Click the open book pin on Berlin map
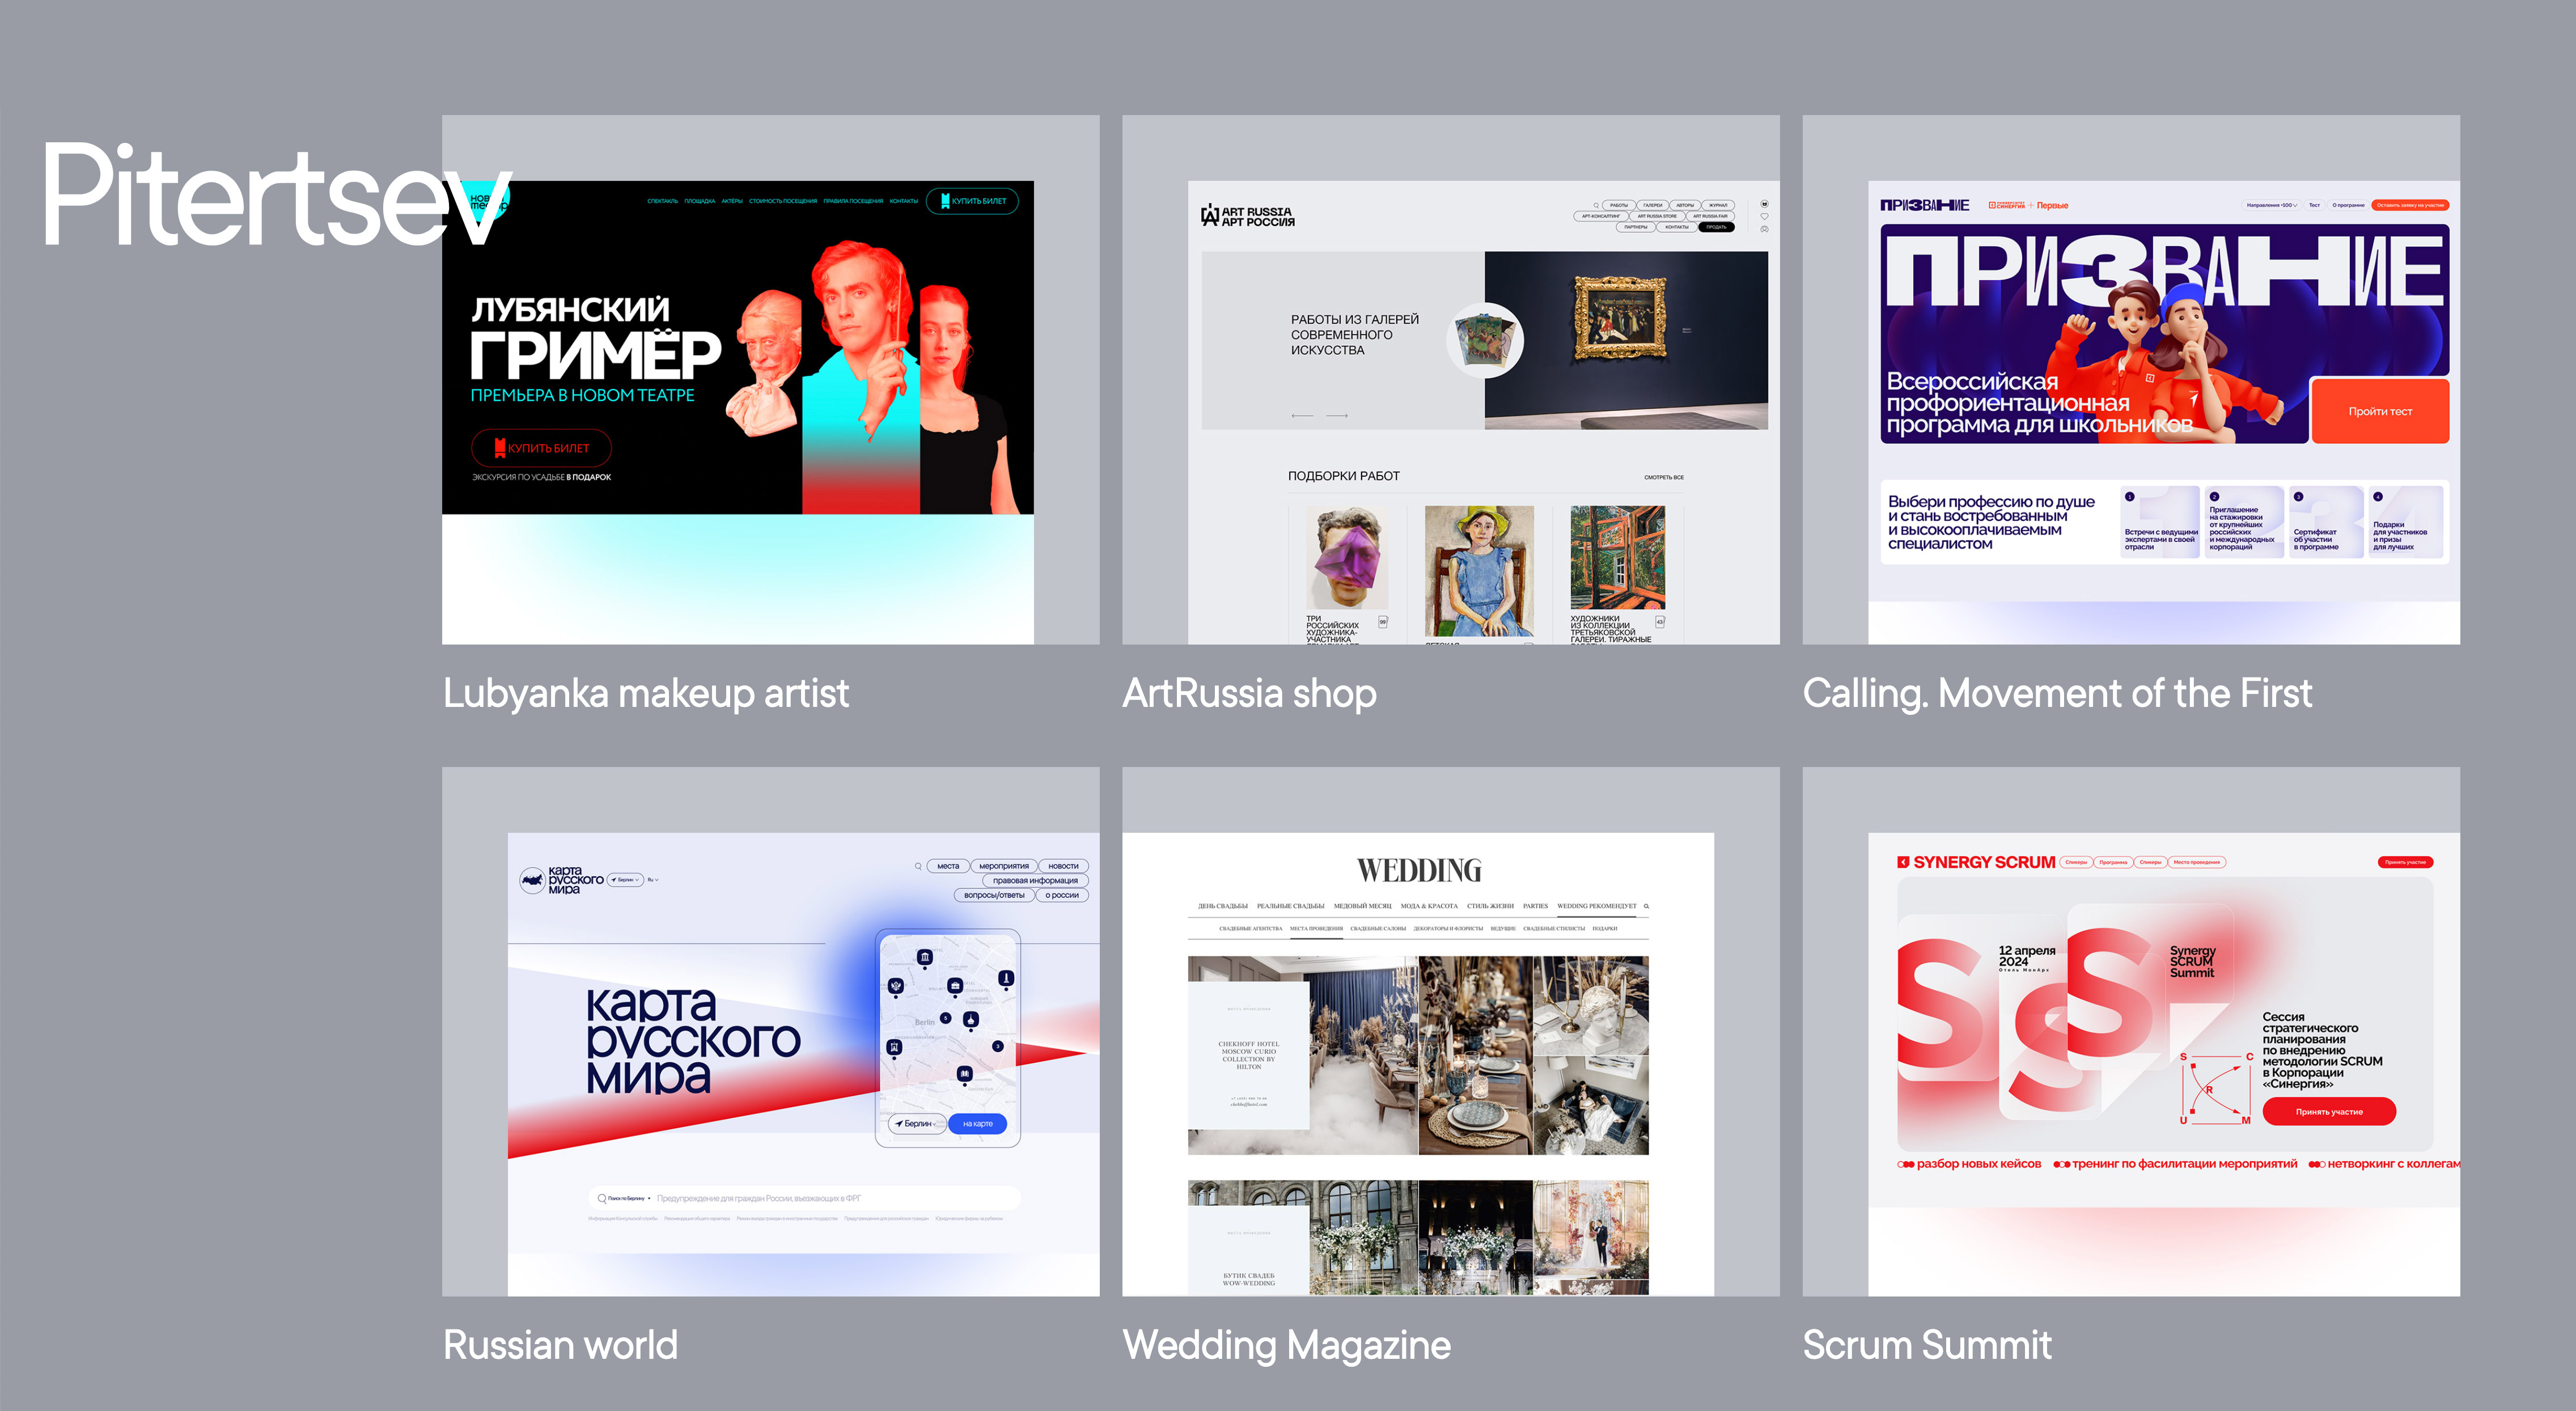This screenshot has width=2576, height=1411. (x=964, y=1074)
